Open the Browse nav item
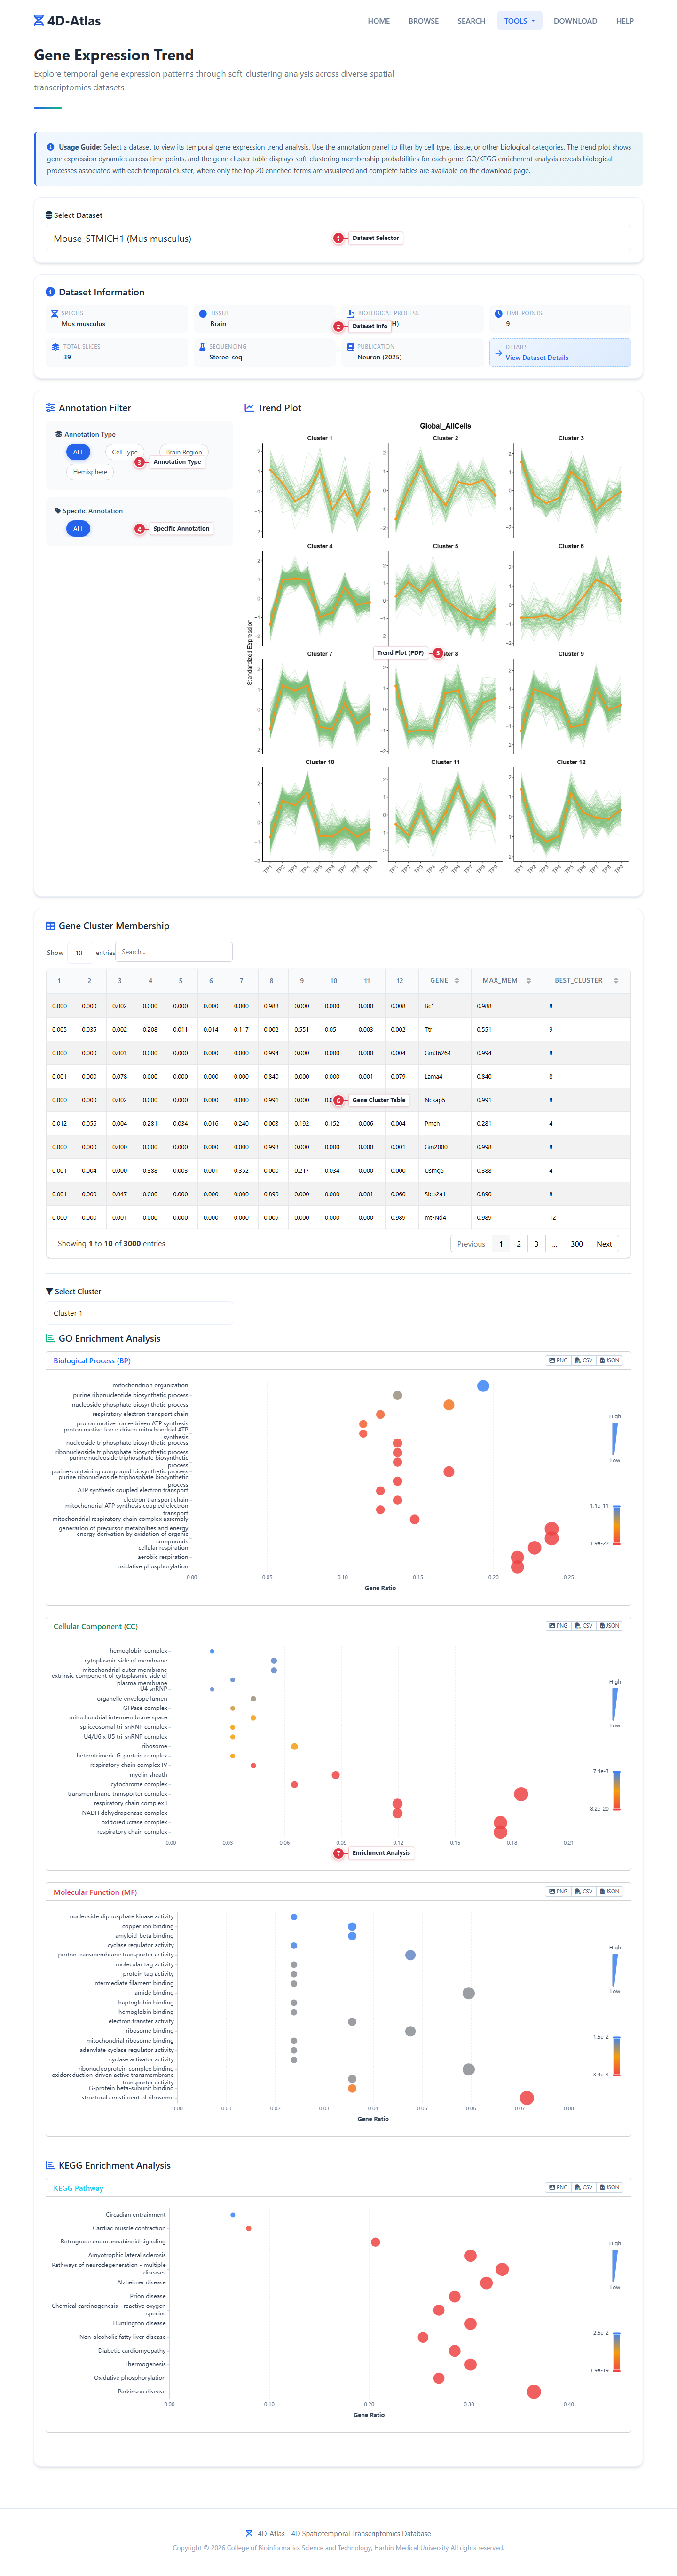The image size is (677, 2576). tap(424, 21)
